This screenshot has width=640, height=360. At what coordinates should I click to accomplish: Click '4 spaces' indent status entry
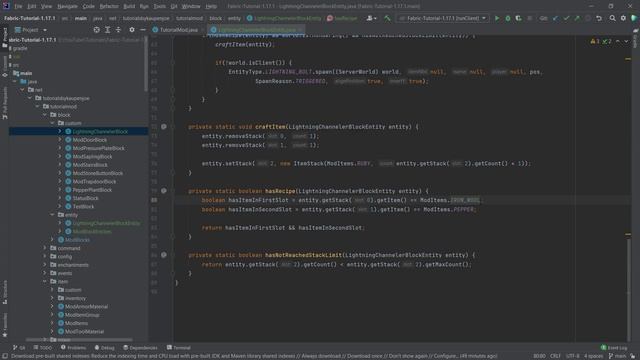click(x=593, y=356)
